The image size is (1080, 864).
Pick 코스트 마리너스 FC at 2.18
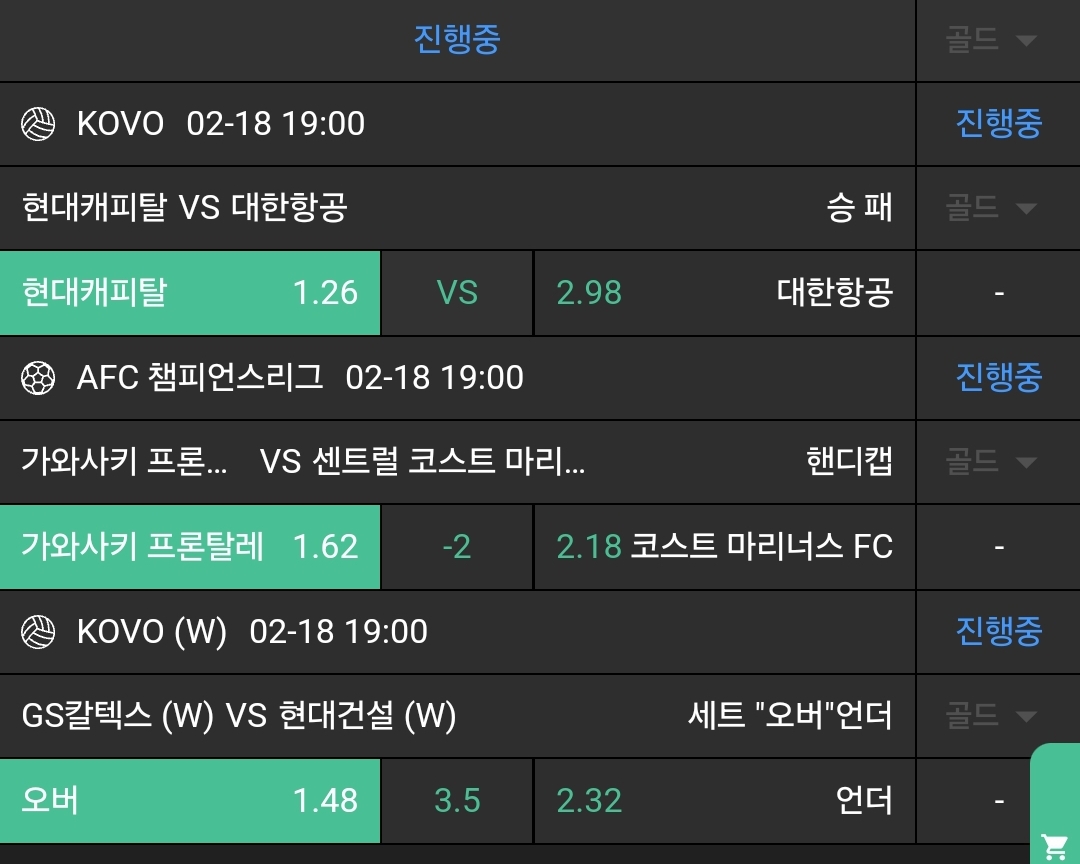724,547
